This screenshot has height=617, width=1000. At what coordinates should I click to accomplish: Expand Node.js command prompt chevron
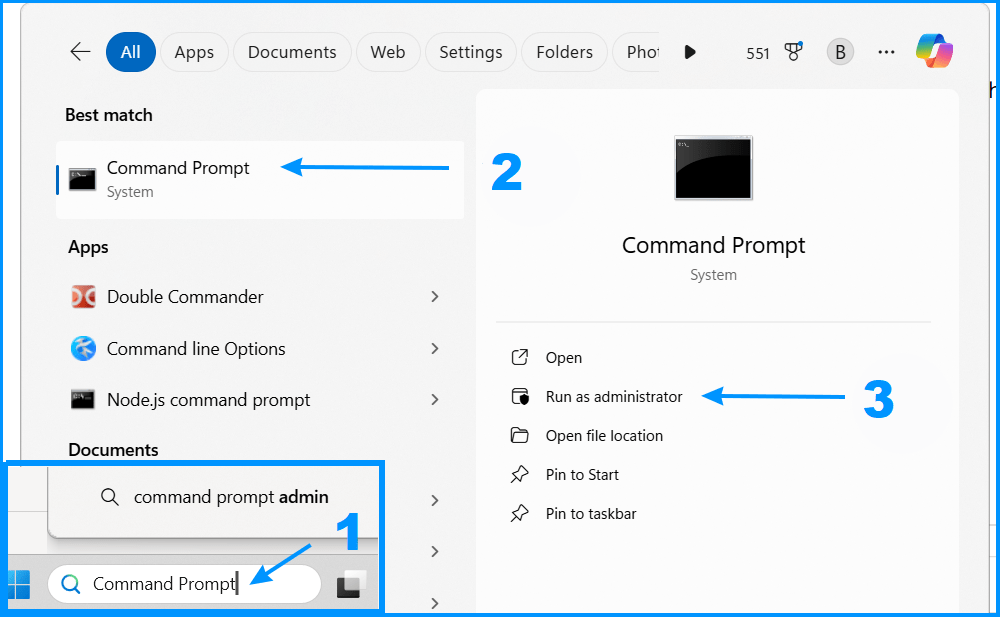[435, 400]
